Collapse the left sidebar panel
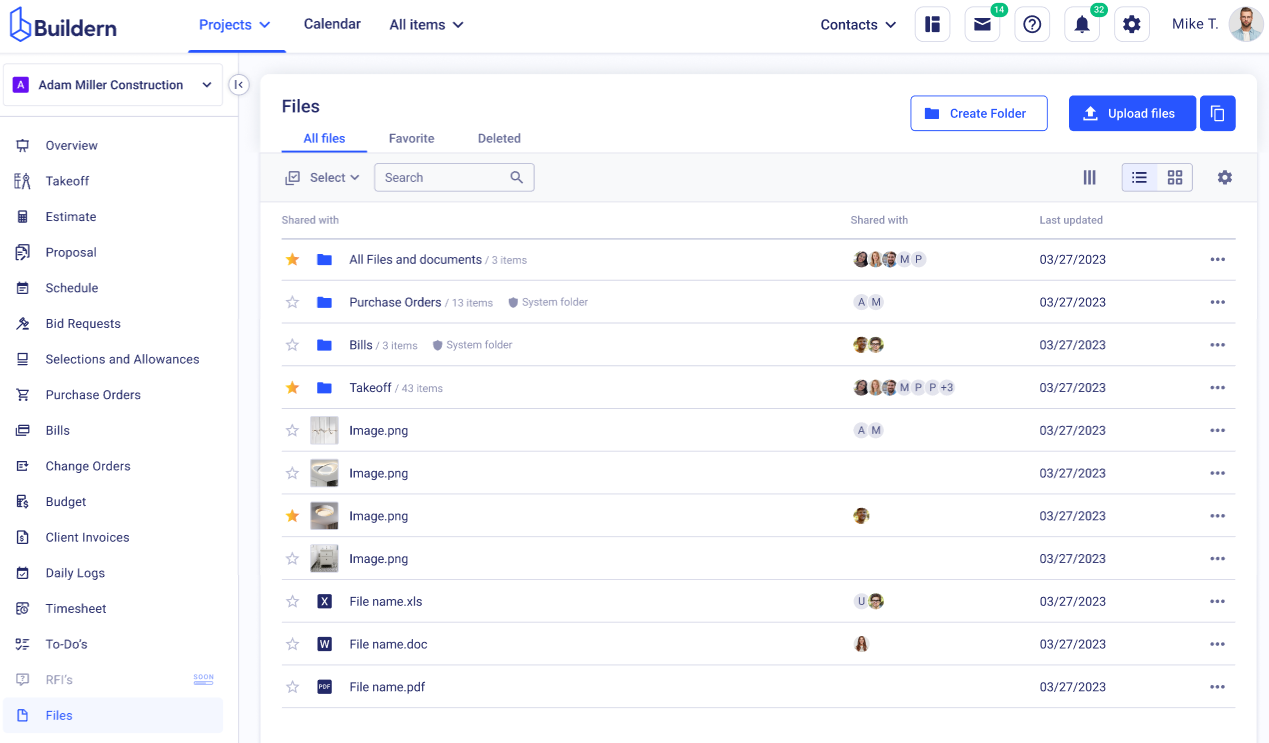The width and height of the screenshot is (1269, 743). [238, 85]
